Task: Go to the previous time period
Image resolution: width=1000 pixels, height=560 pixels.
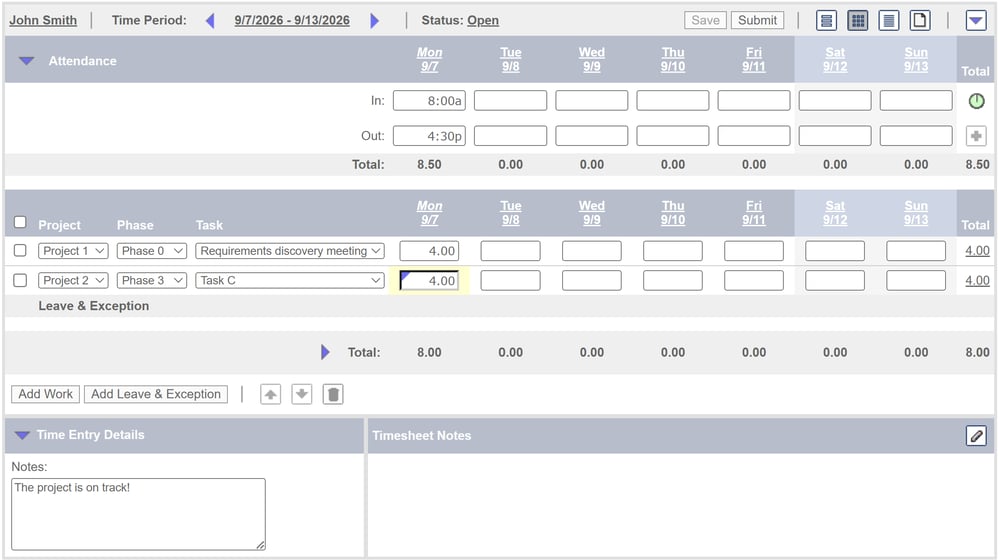Action: (210, 20)
